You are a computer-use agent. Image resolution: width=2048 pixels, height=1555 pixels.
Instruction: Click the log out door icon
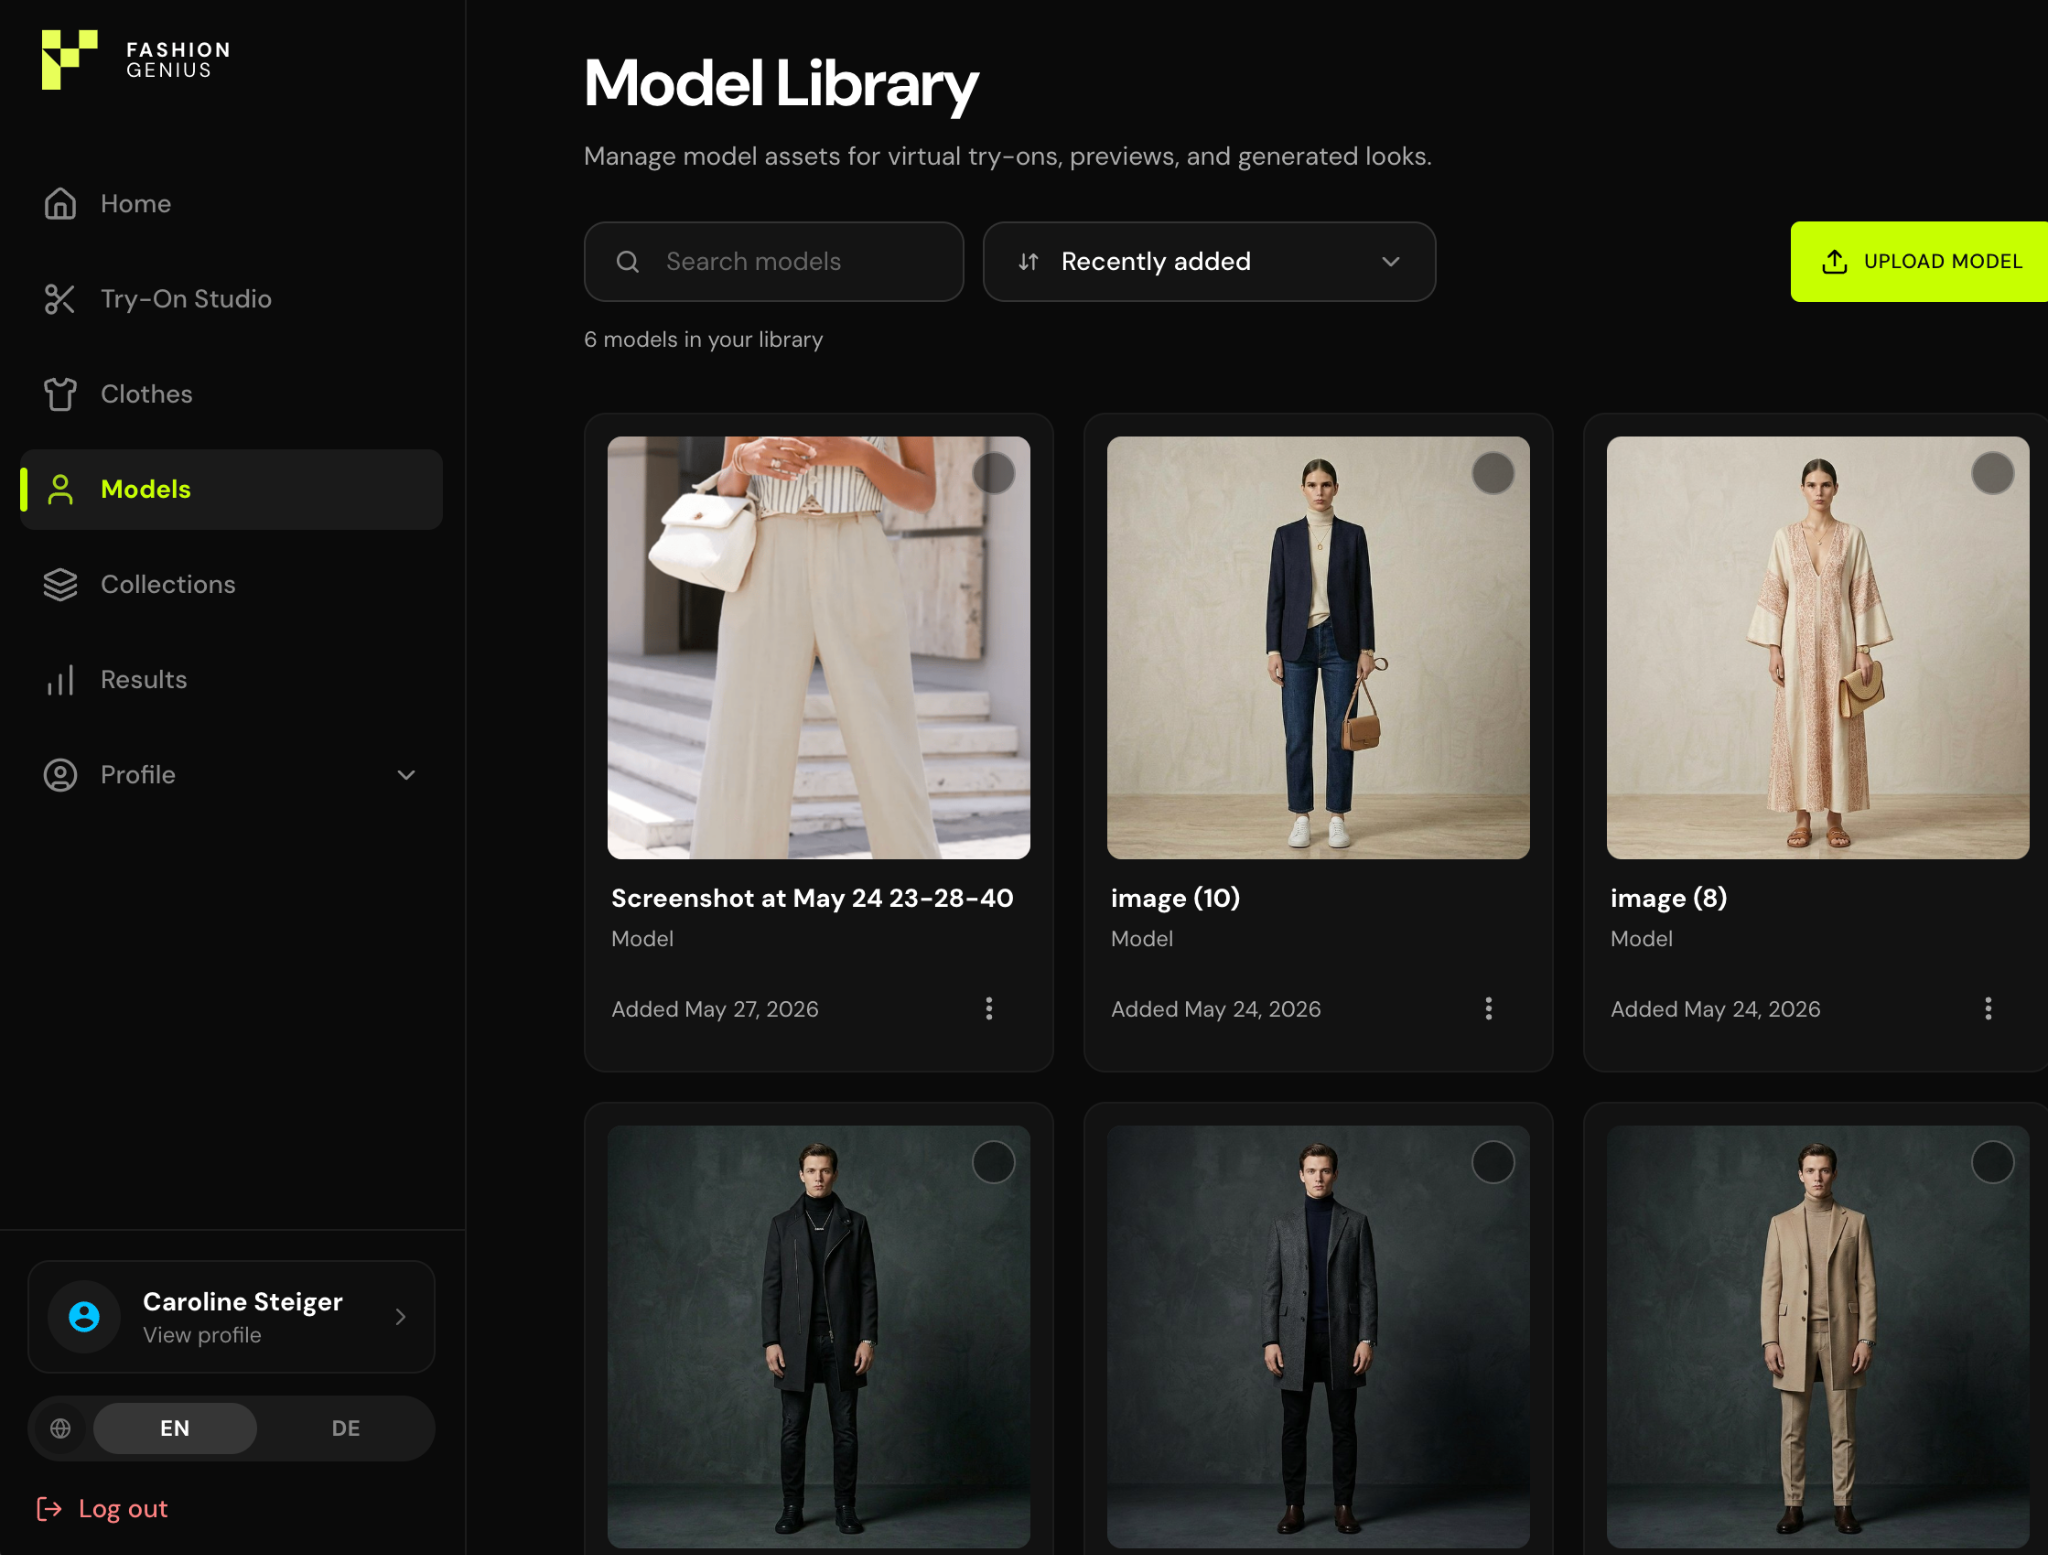coord(49,1509)
